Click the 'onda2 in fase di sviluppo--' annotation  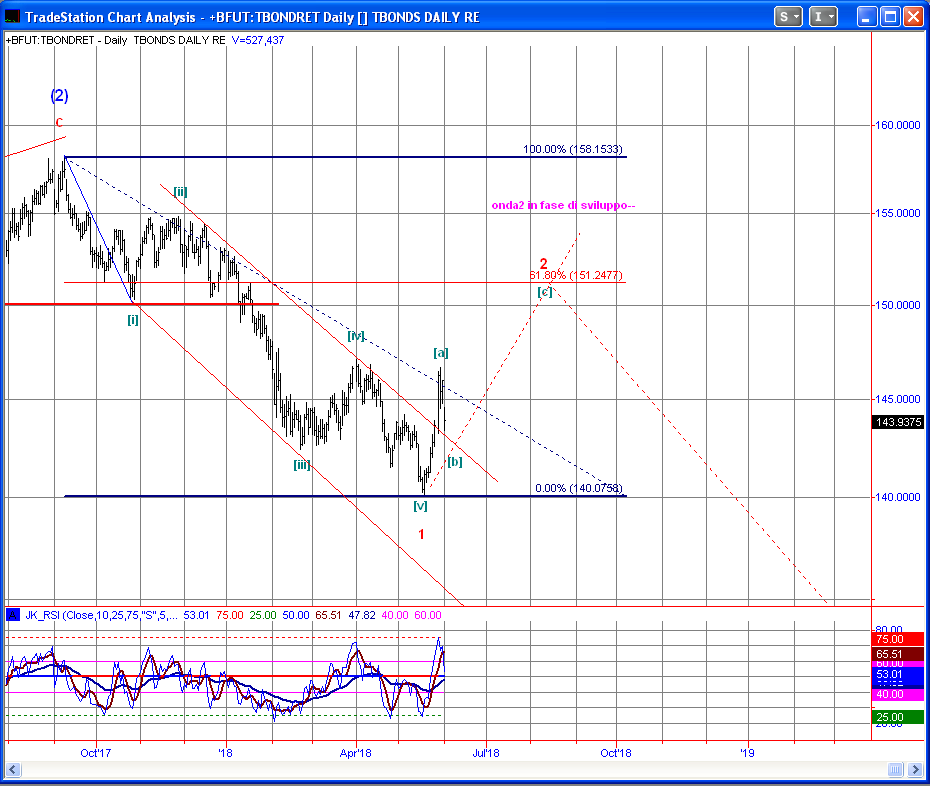[x=563, y=205]
